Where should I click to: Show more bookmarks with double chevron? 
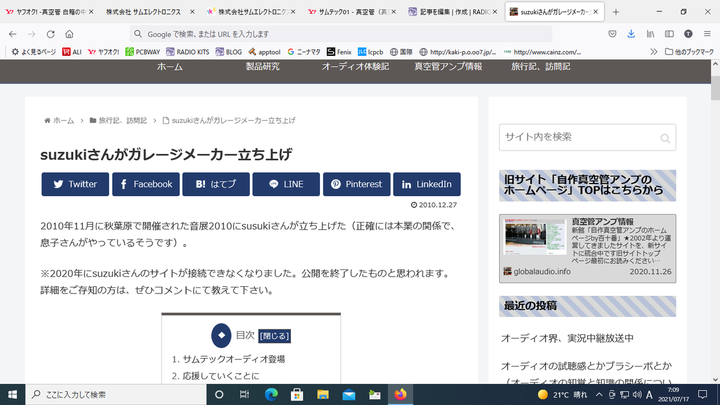click(653, 52)
